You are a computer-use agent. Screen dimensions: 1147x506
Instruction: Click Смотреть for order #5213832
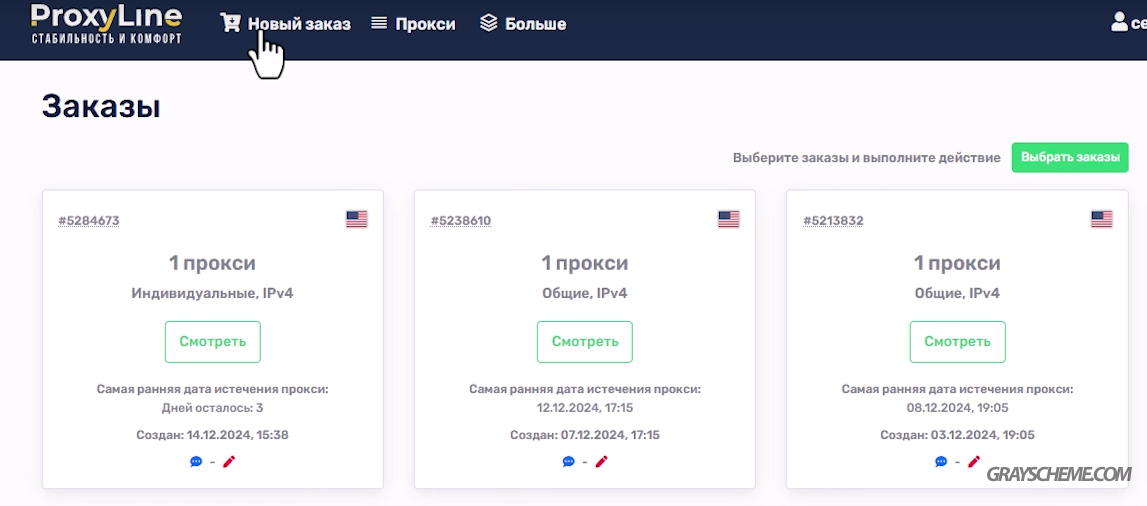point(958,341)
